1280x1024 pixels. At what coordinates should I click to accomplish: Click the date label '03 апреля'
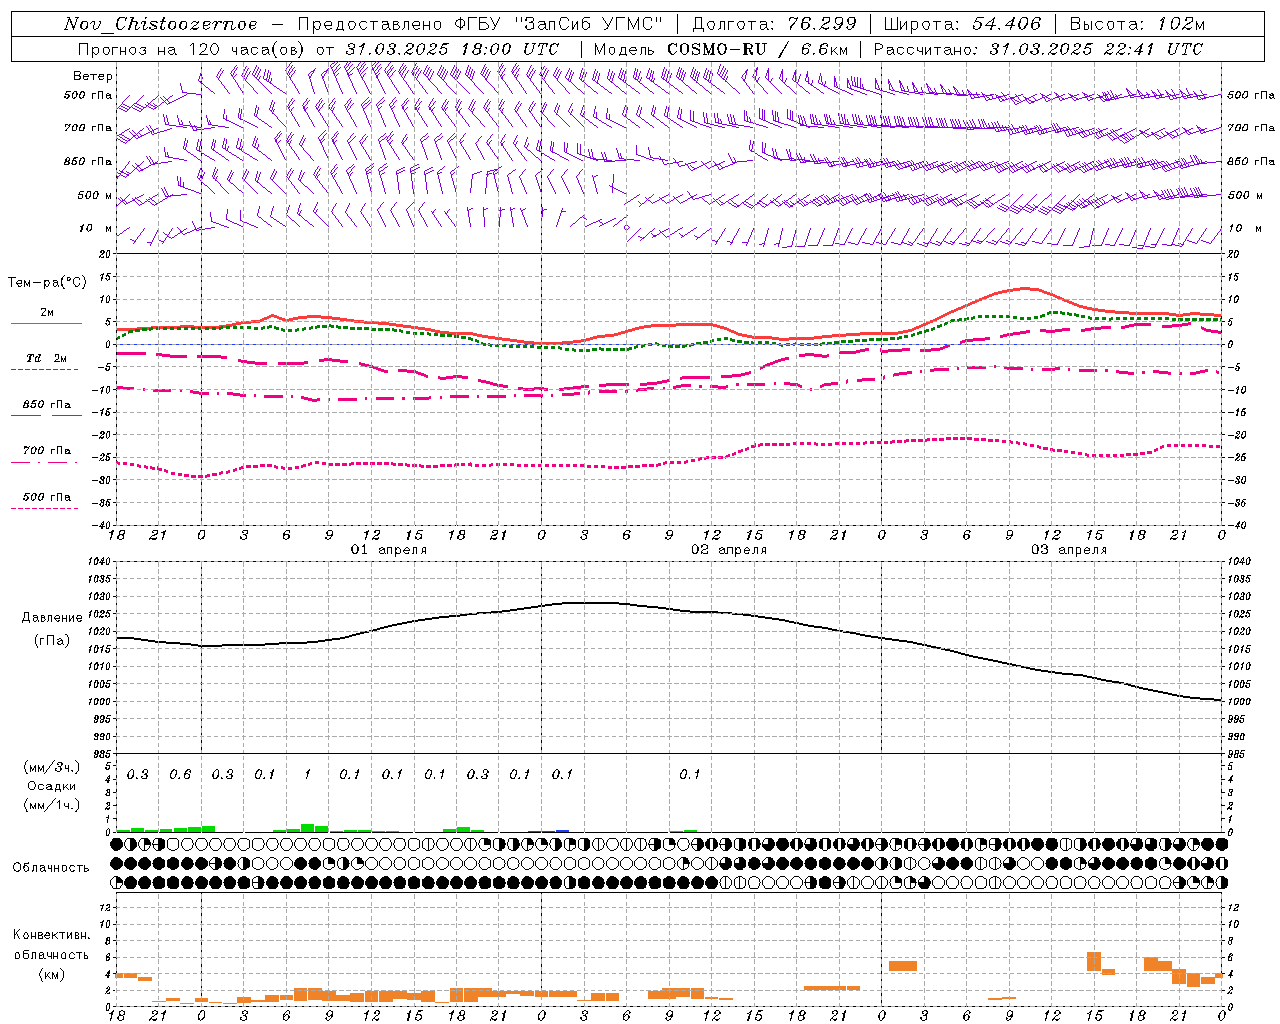click(1069, 550)
